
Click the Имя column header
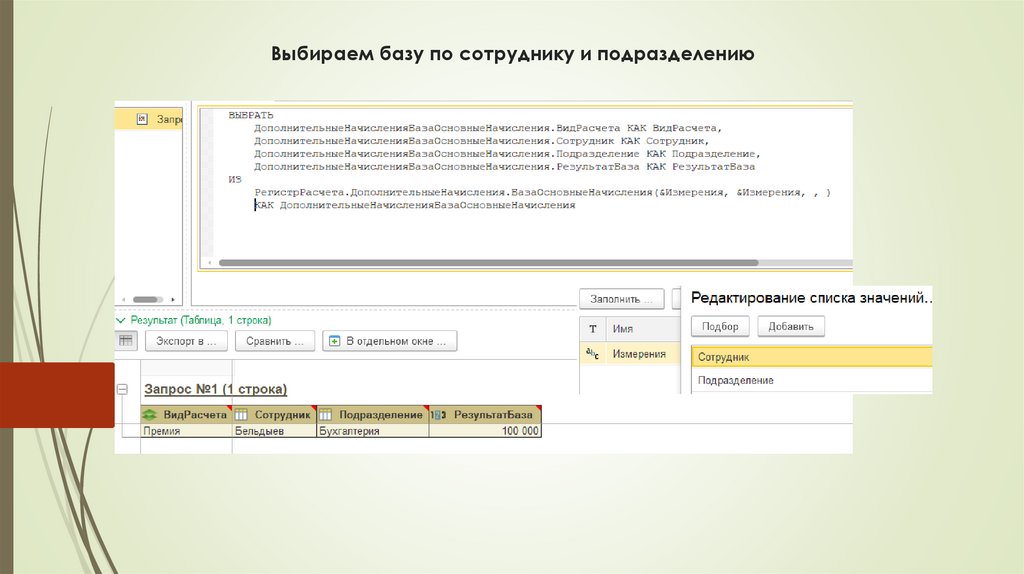pyautogui.click(x=643, y=329)
